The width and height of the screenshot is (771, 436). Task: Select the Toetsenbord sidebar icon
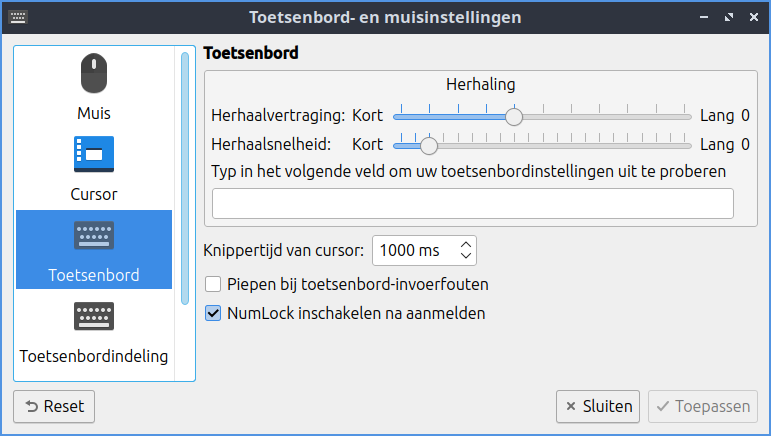coord(94,236)
